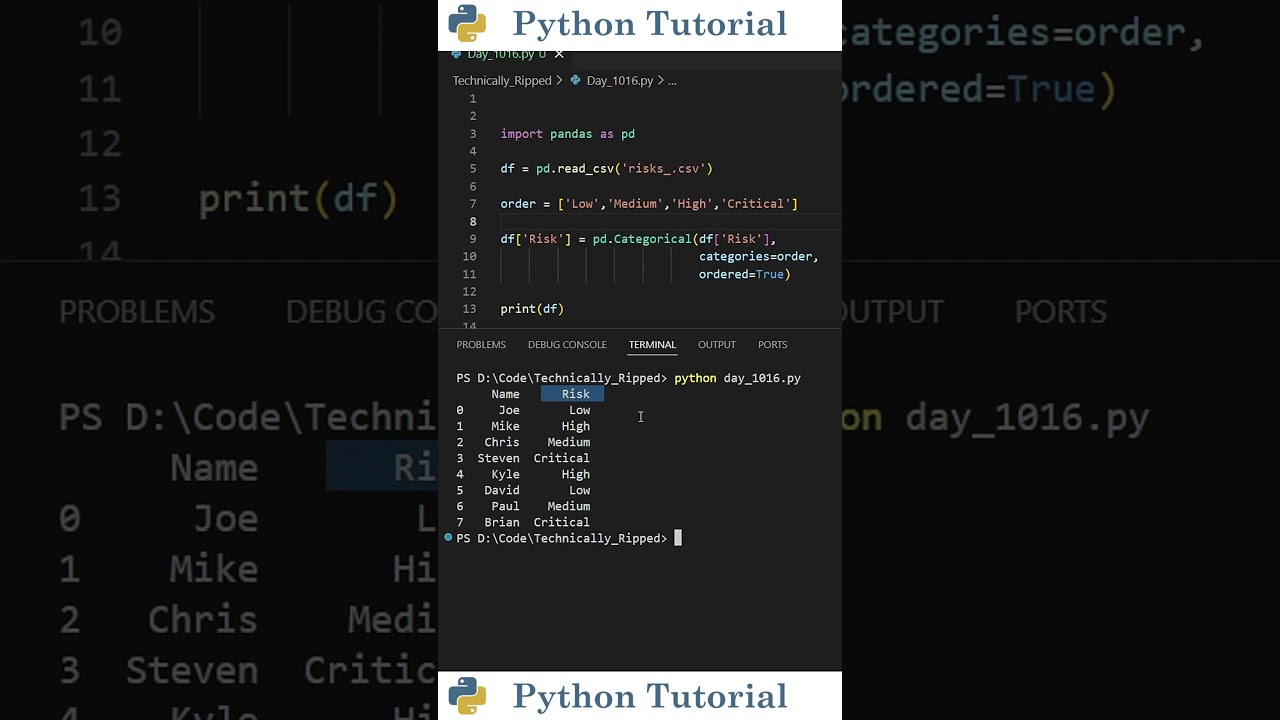1280x720 pixels.
Task: Click Day_1016.py in breadcrumb path
Action: pyautogui.click(x=620, y=80)
